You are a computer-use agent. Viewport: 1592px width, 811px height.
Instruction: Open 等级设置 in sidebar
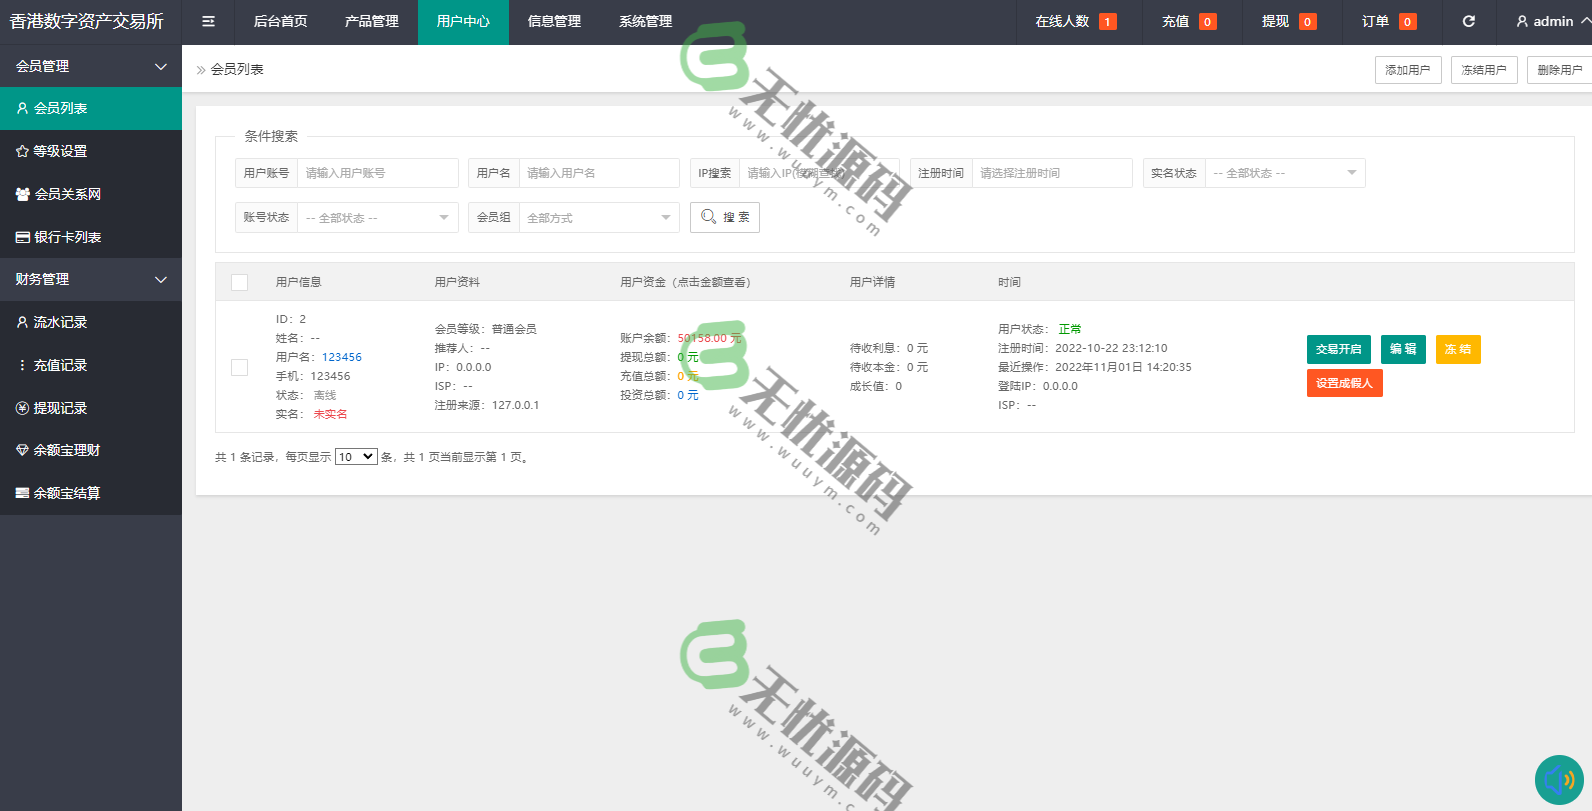click(x=91, y=151)
